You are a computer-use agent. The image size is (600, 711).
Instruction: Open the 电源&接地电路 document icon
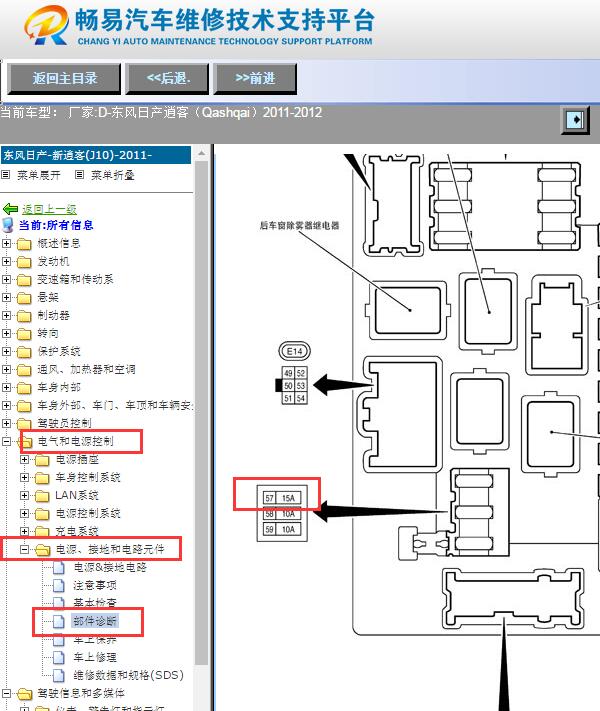59,568
